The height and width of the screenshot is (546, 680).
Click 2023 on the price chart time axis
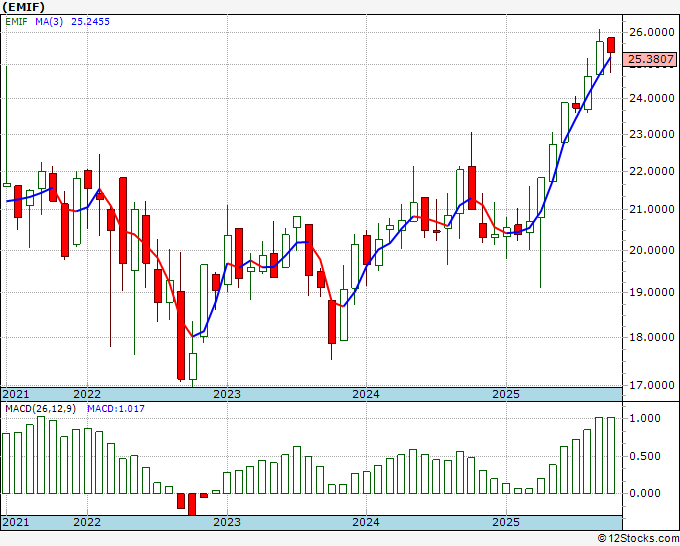(227, 394)
